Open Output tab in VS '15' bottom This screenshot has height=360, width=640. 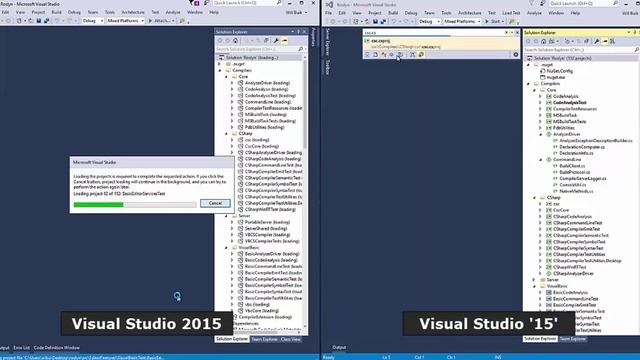(339, 347)
